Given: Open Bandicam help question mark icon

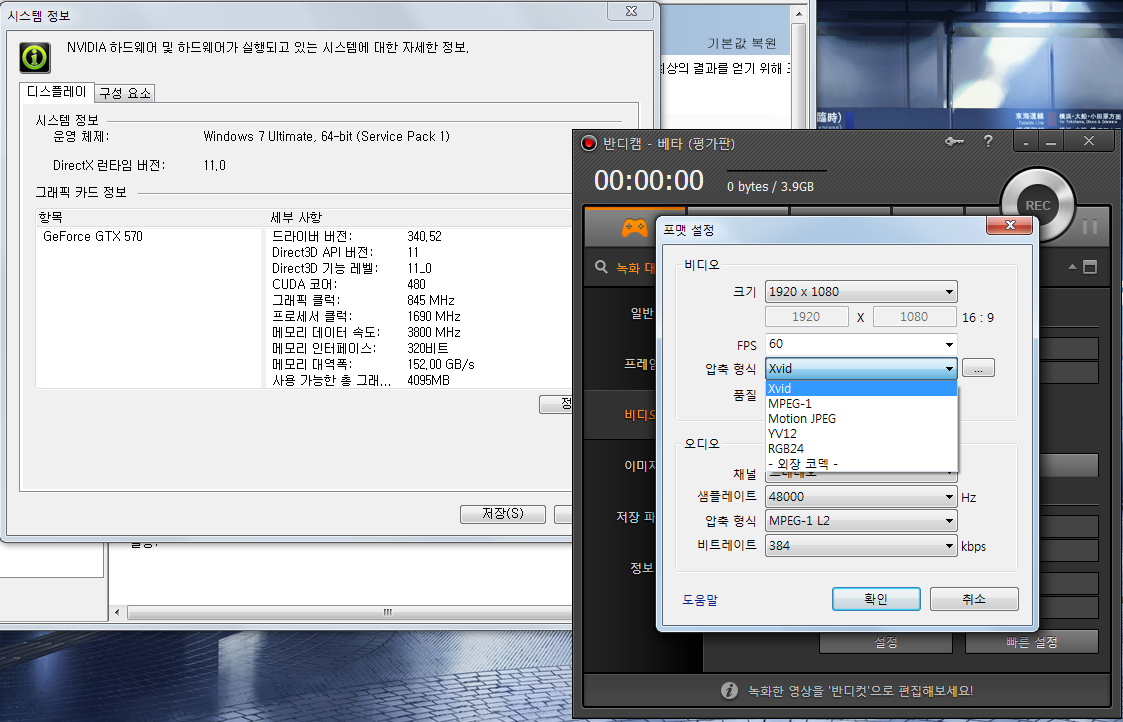Looking at the screenshot, I should click(988, 141).
